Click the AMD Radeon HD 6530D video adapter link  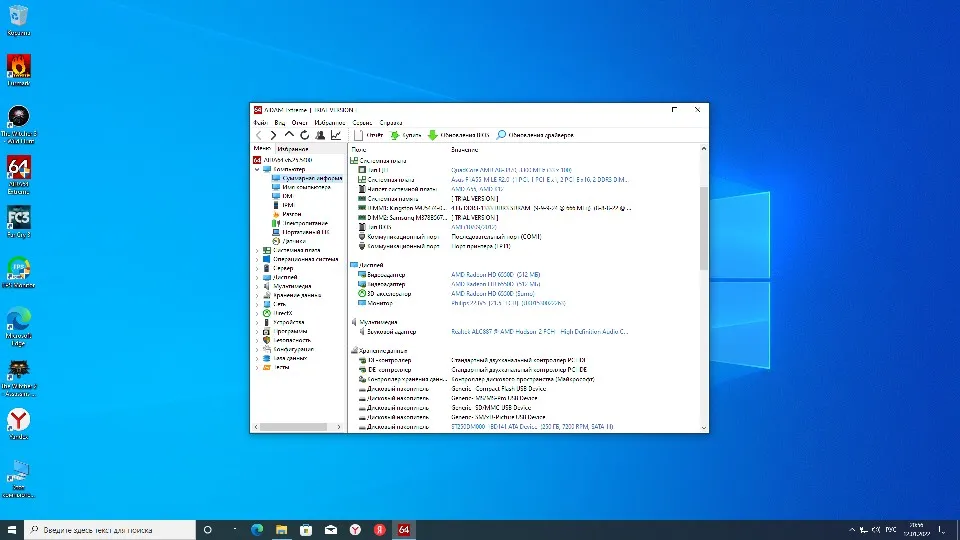(x=493, y=274)
